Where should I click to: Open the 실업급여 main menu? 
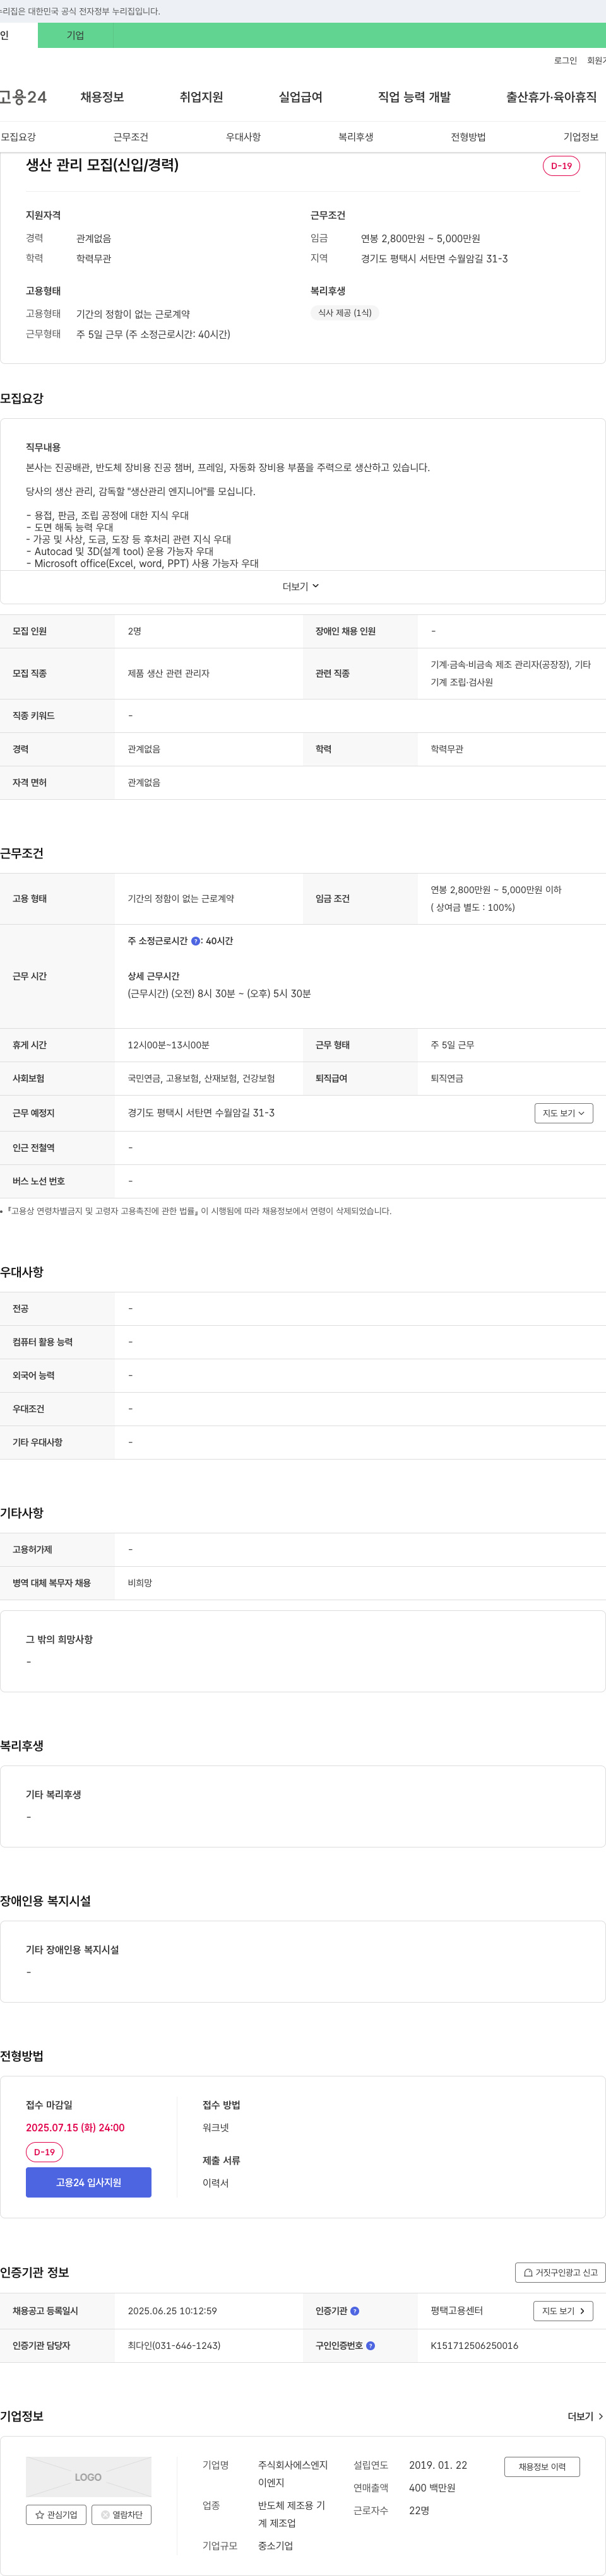pyautogui.click(x=300, y=97)
